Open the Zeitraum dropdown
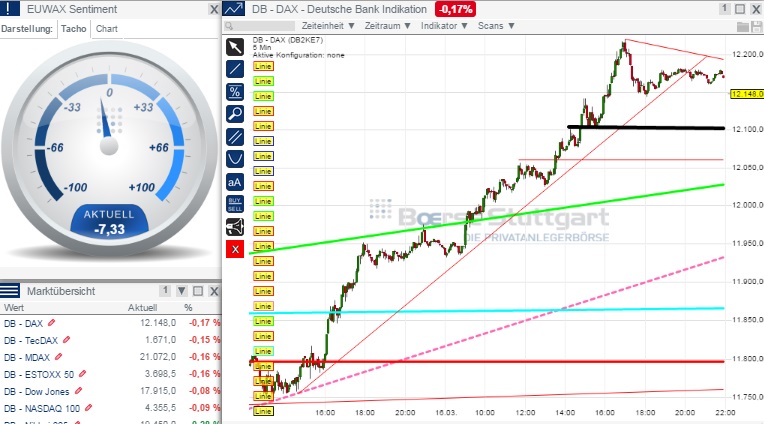The image size is (764, 424). pyautogui.click(x=387, y=26)
